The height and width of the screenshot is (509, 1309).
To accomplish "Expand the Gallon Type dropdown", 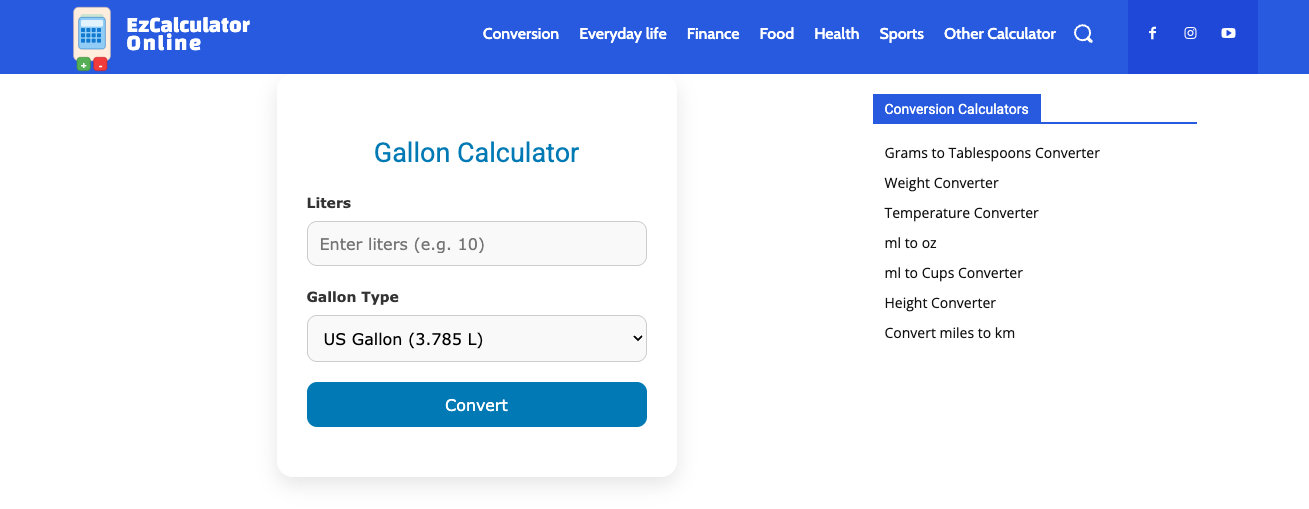I will [476, 339].
